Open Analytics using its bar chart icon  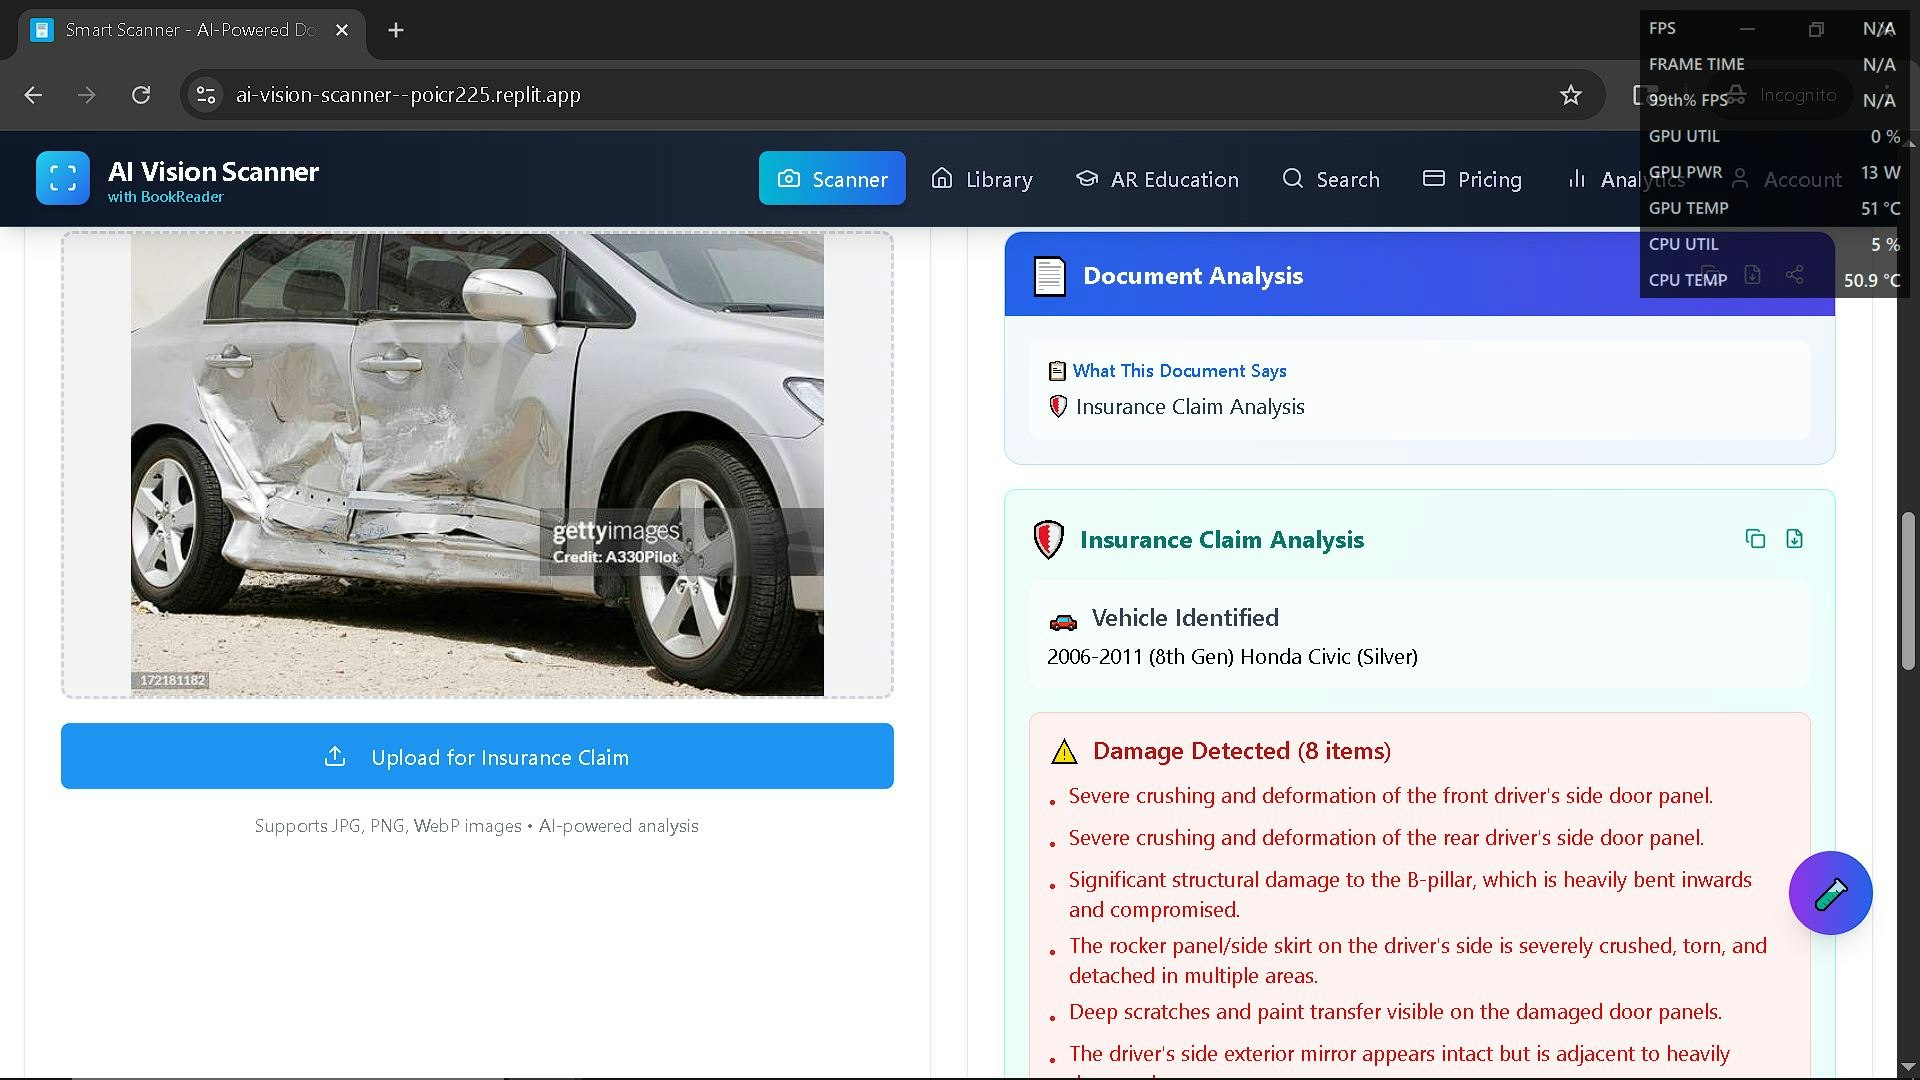click(x=1577, y=178)
